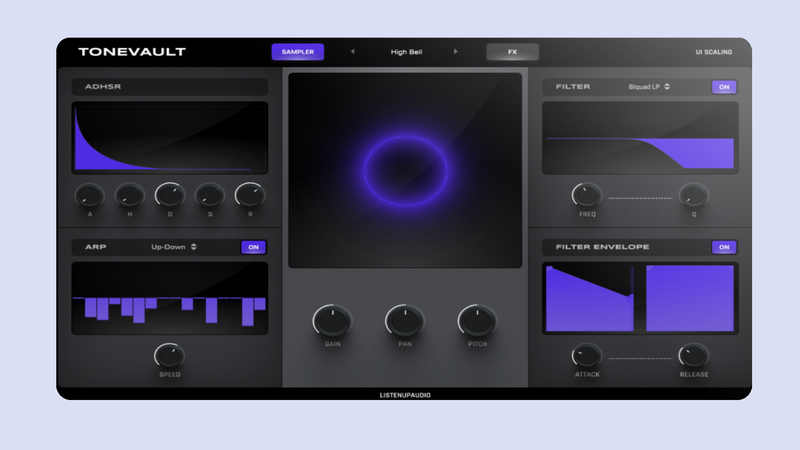The width and height of the screenshot is (800, 450).
Task: Open the Biquad LP filter type dropdown
Action: pyautogui.click(x=649, y=87)
